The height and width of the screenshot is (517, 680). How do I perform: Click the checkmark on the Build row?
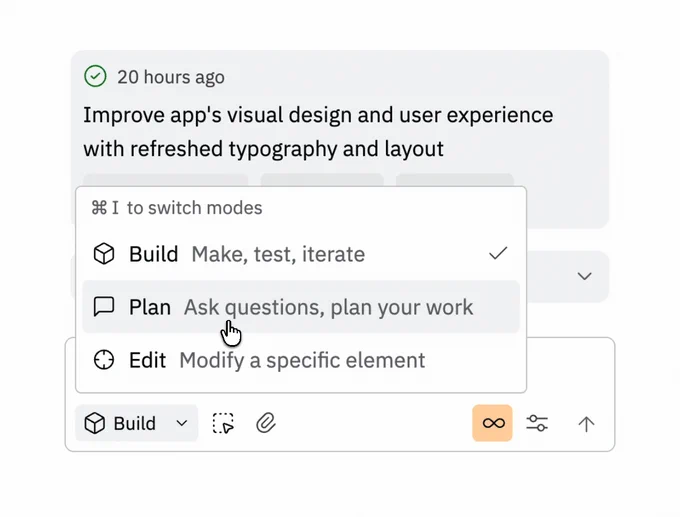click(498, 254)
